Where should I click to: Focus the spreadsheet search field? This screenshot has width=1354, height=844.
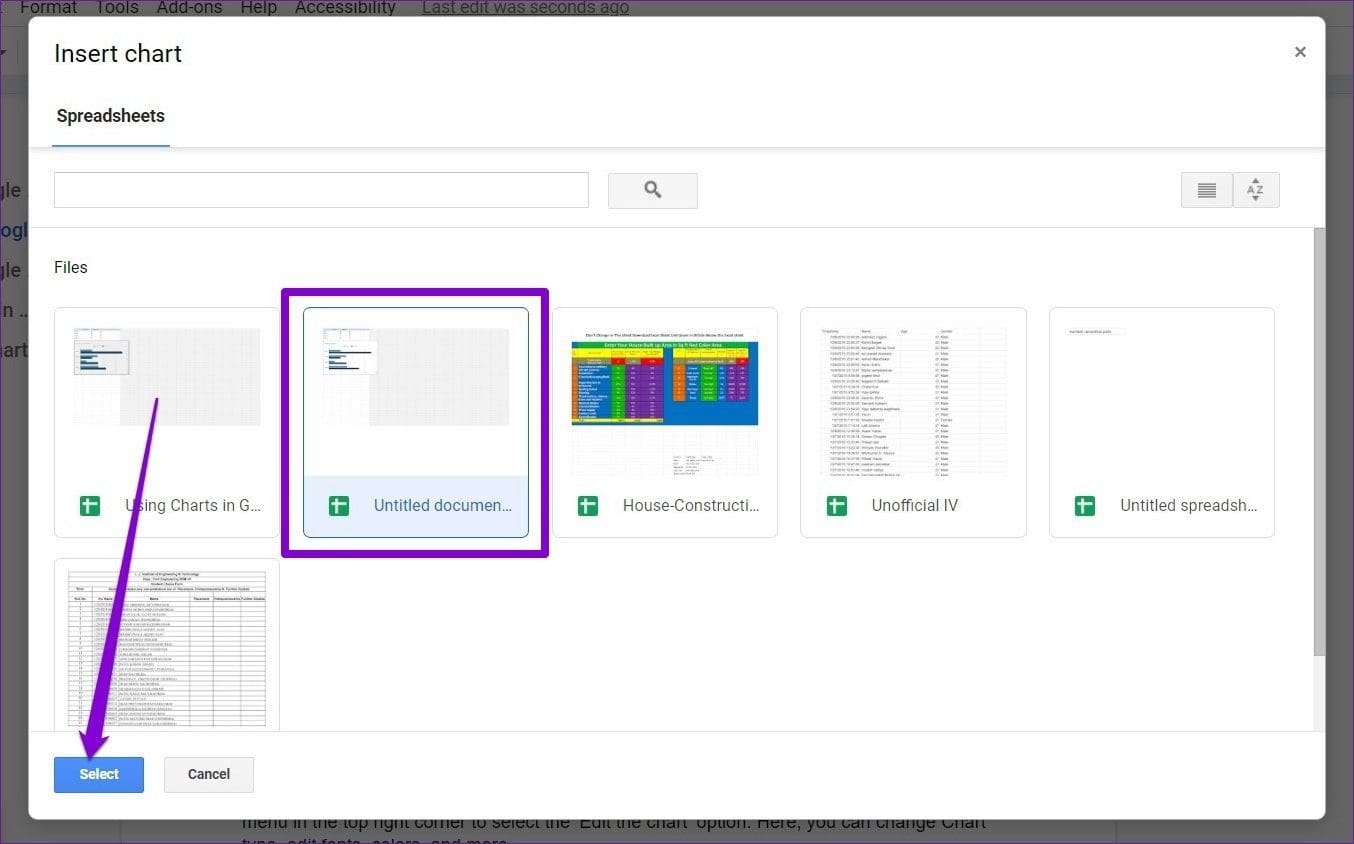[x=321, y=190]
